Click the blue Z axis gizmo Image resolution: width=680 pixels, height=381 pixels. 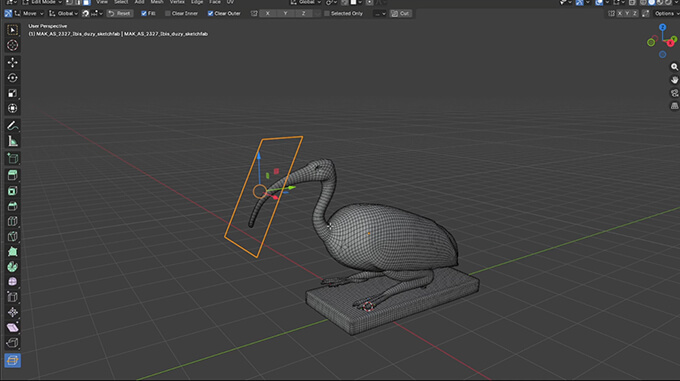pos(662,27)
